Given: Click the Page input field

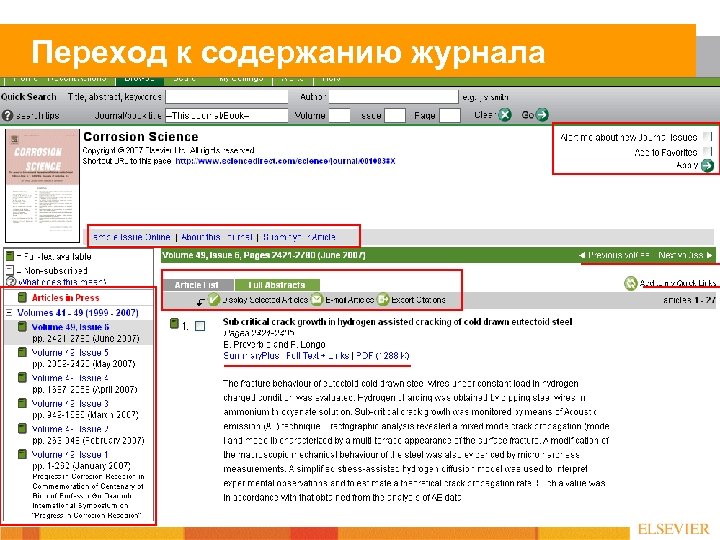Looking at the screenshot, I should click(450, 116).
